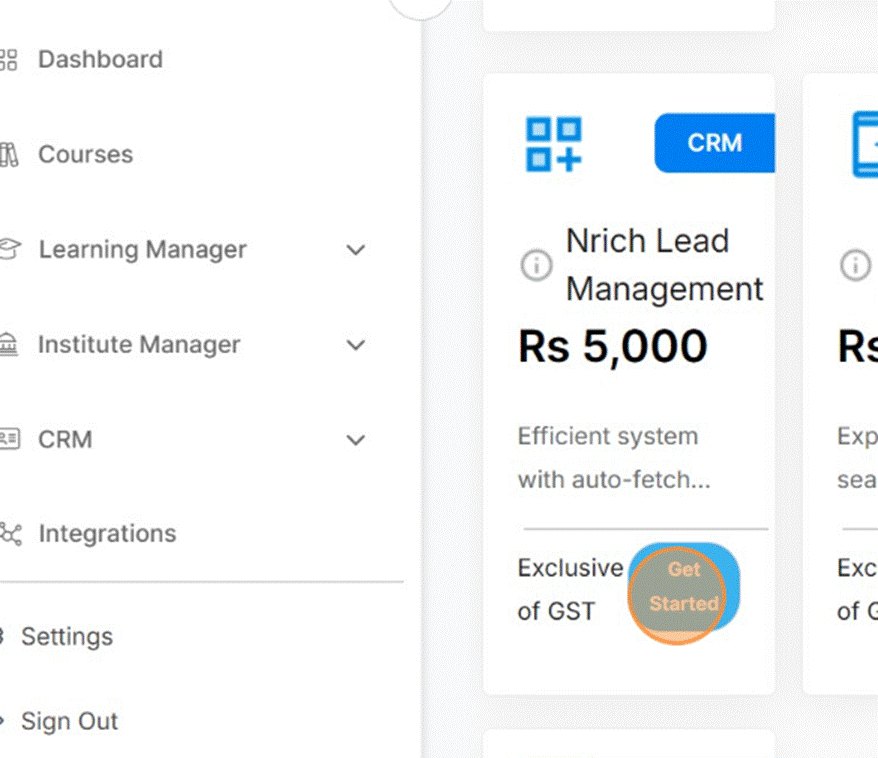Screen dimensions: 878x758
Task: Click info icon on the second pricing card
Action: click(x=855, y=266)
